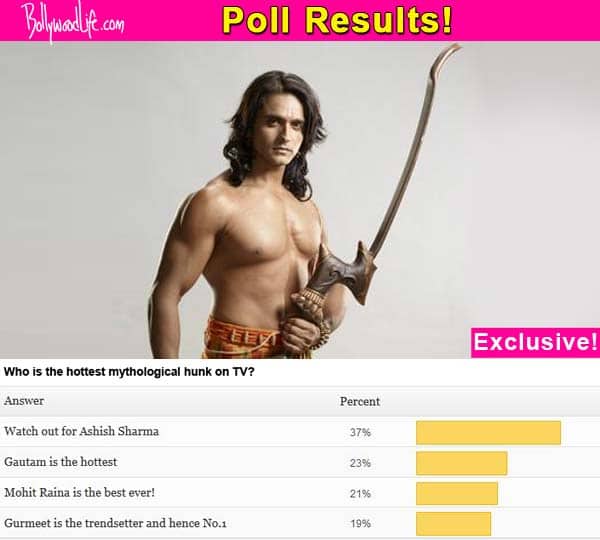Select the Gautam is the hottest answer
The width and height of the screenshot is (600, 540).
click(60, 462)
